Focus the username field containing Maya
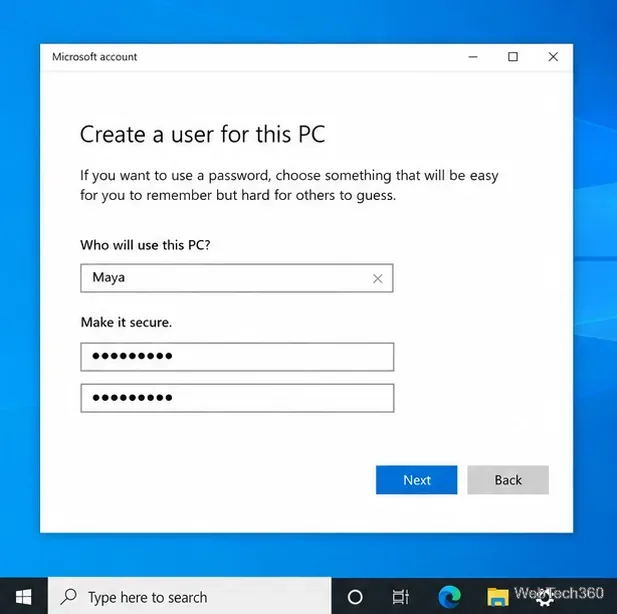Viewport: 617px width, 614px height. click(236, 278)
